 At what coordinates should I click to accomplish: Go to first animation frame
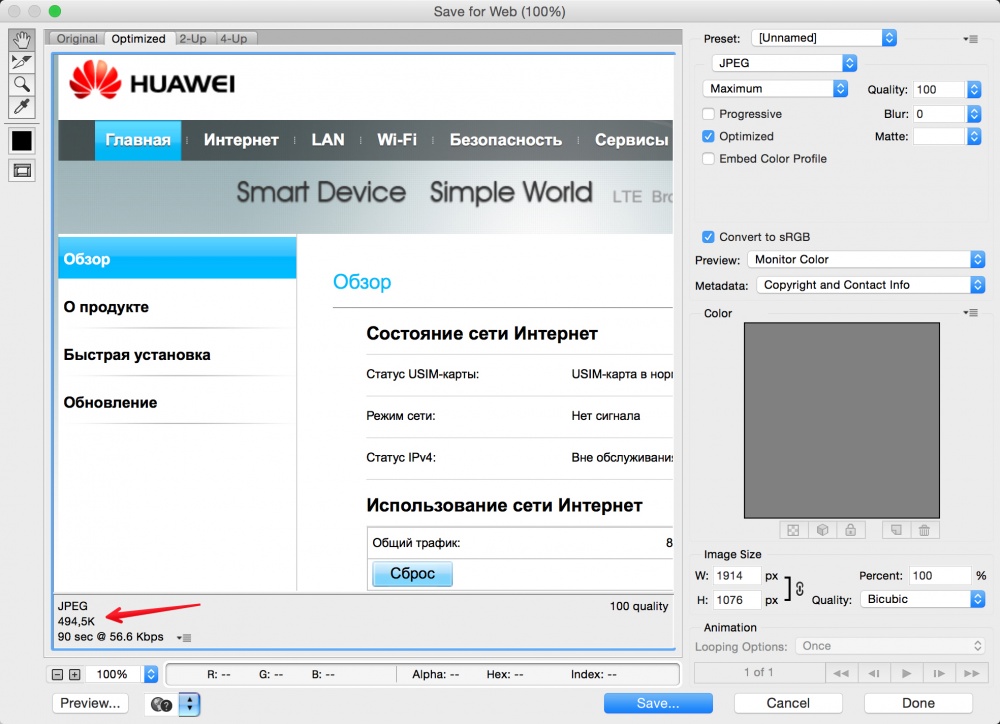(x=841, y=673)
